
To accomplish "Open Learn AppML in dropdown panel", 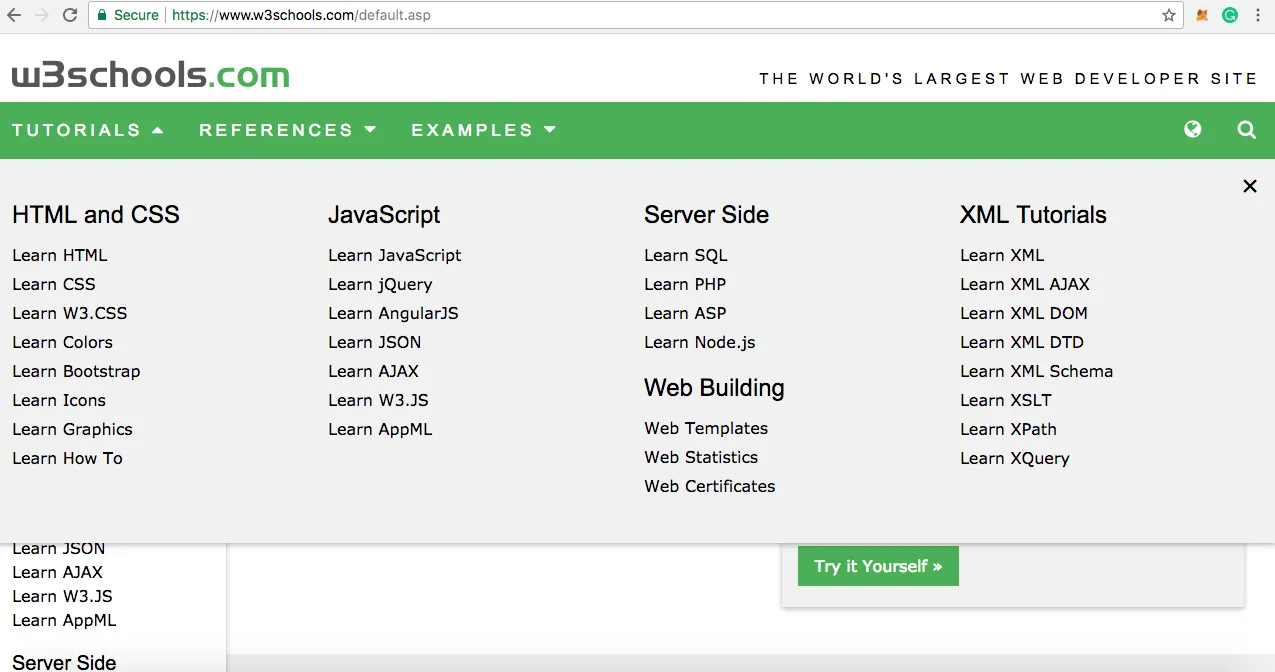I will (x=380, y=429).
